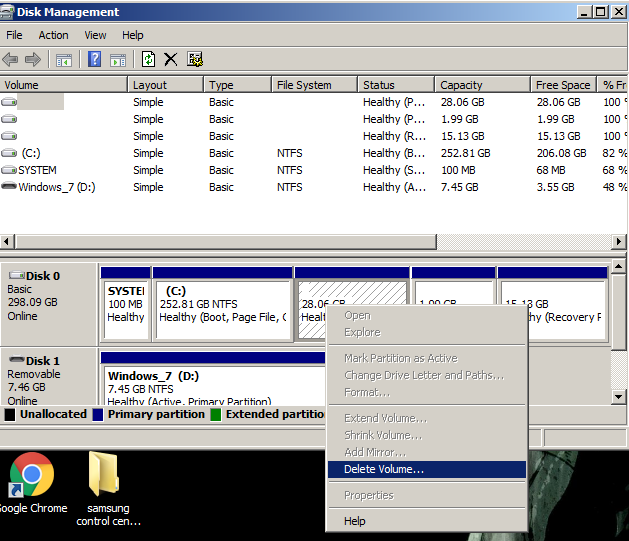Click the 3.55 GB free space cell
The image size is (629, 541).
coord(556,187)
